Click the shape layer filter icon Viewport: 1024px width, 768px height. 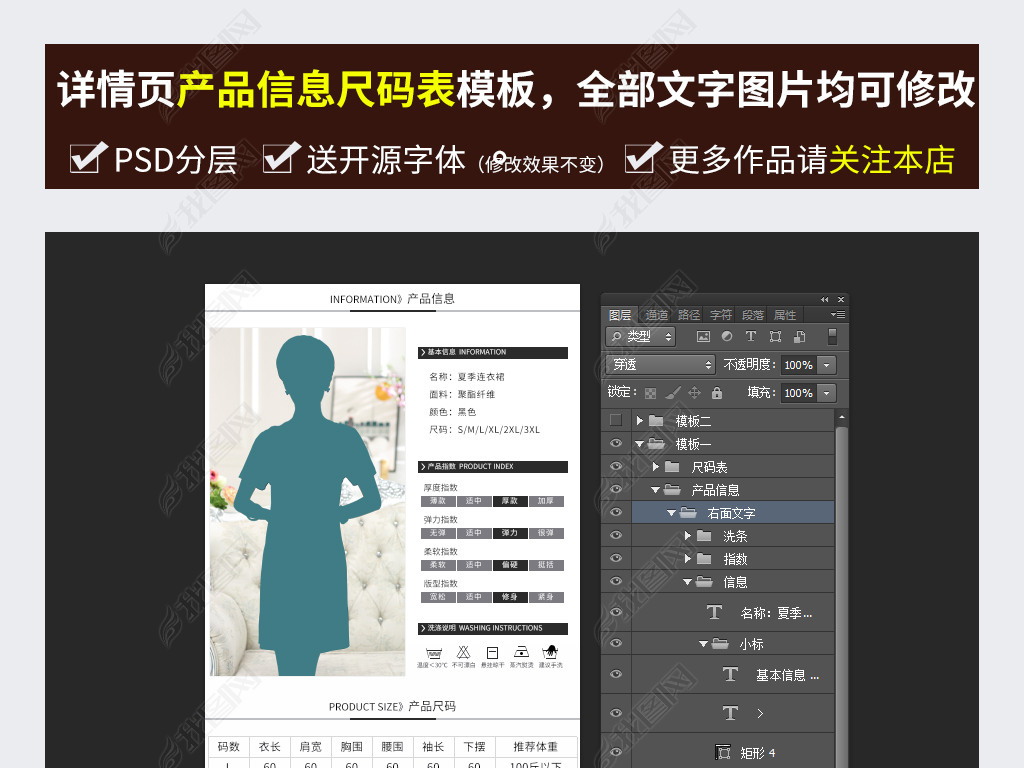[775, 337]
